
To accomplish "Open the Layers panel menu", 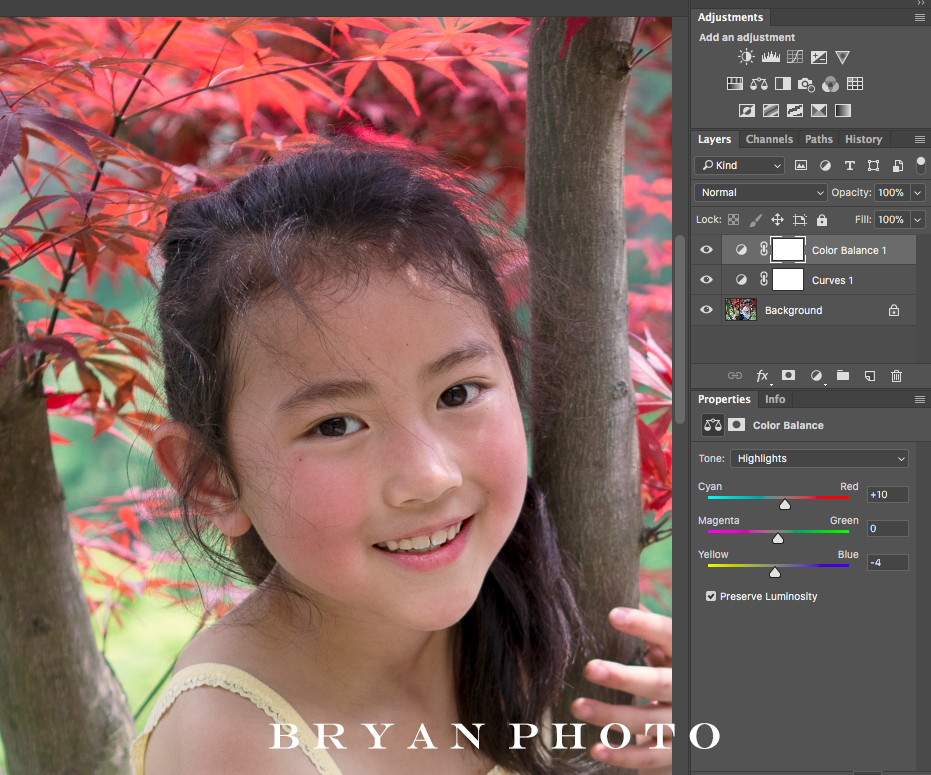I will (x=920, y=140).
